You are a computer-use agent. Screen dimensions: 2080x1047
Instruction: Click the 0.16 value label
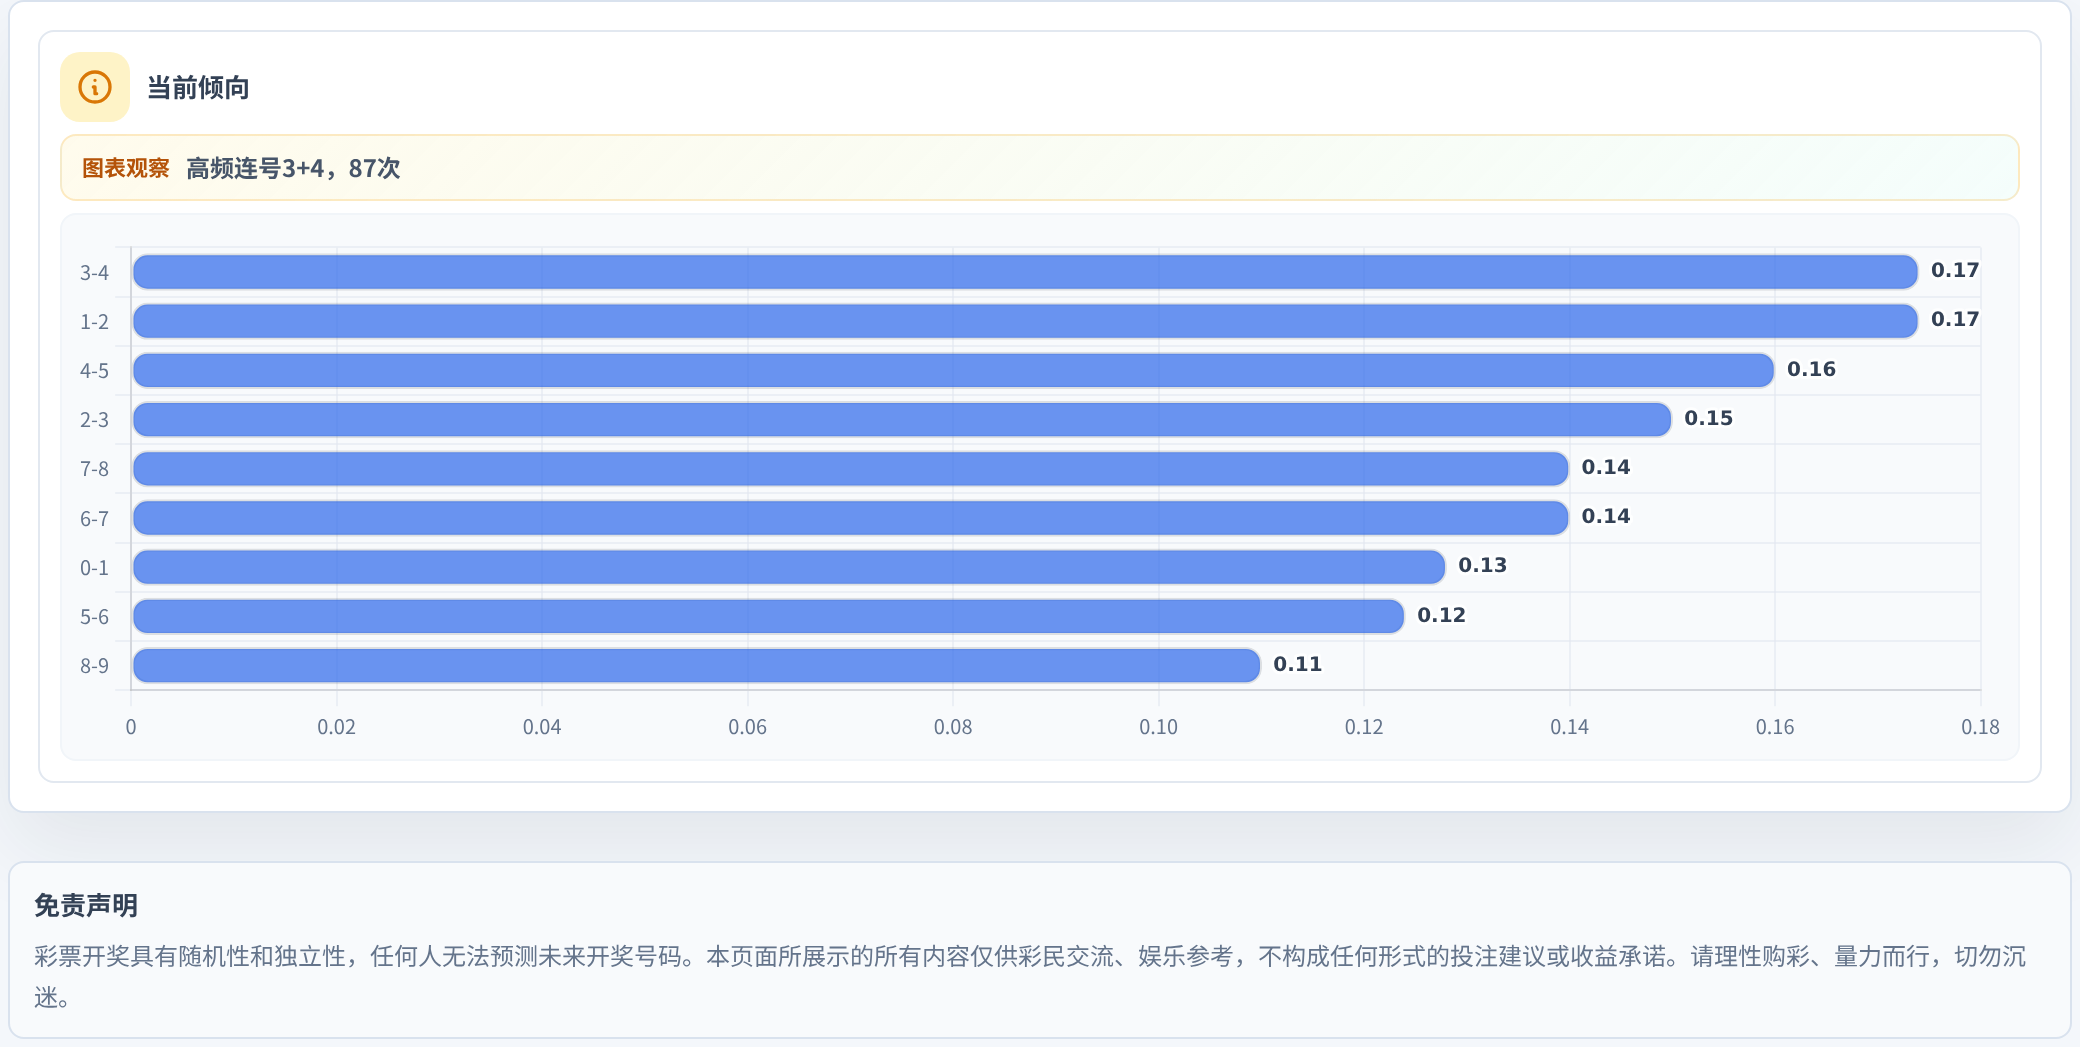click(x=1811, y=369)
